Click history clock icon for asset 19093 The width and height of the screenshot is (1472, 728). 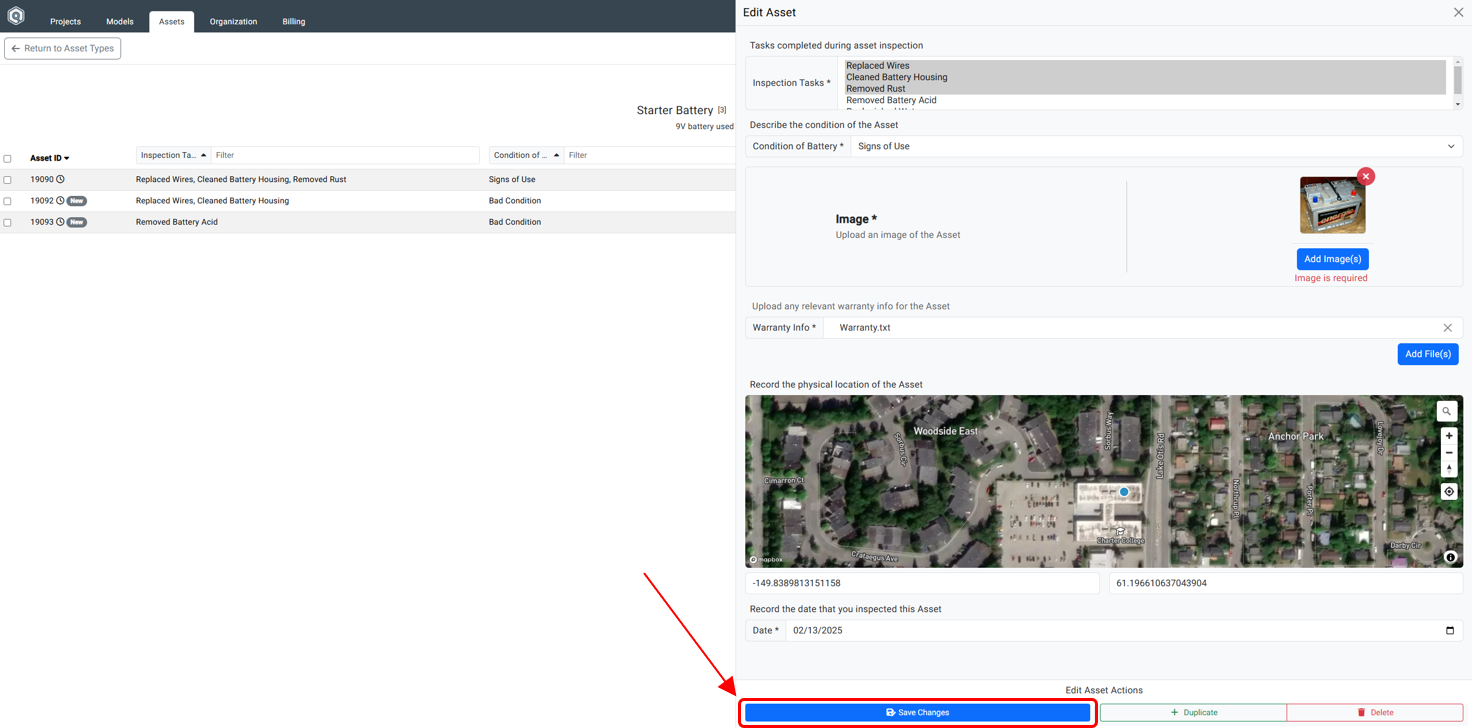point(60,222)
